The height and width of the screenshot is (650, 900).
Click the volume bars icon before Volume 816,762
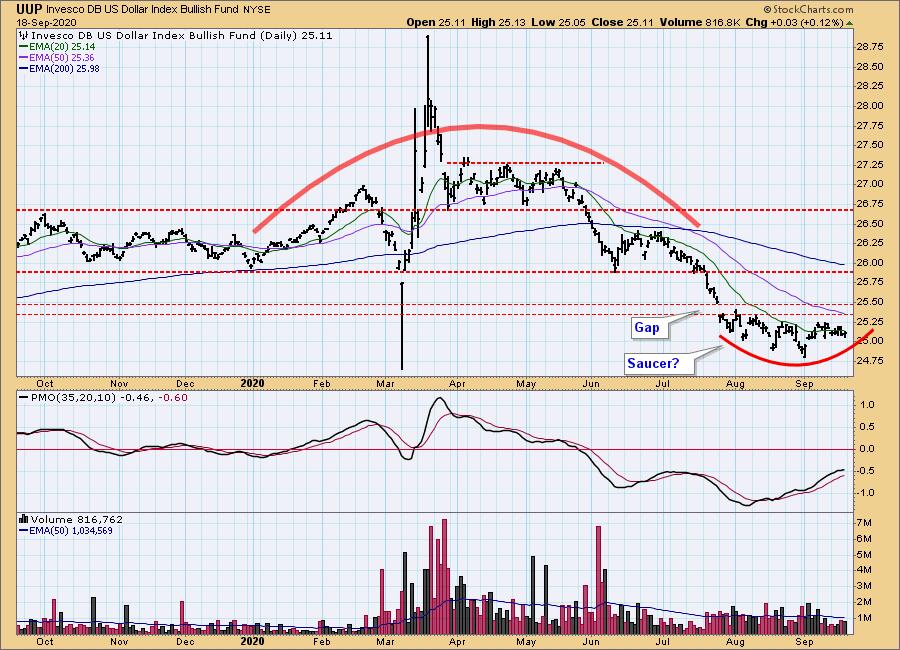click(x=24, y=519)
